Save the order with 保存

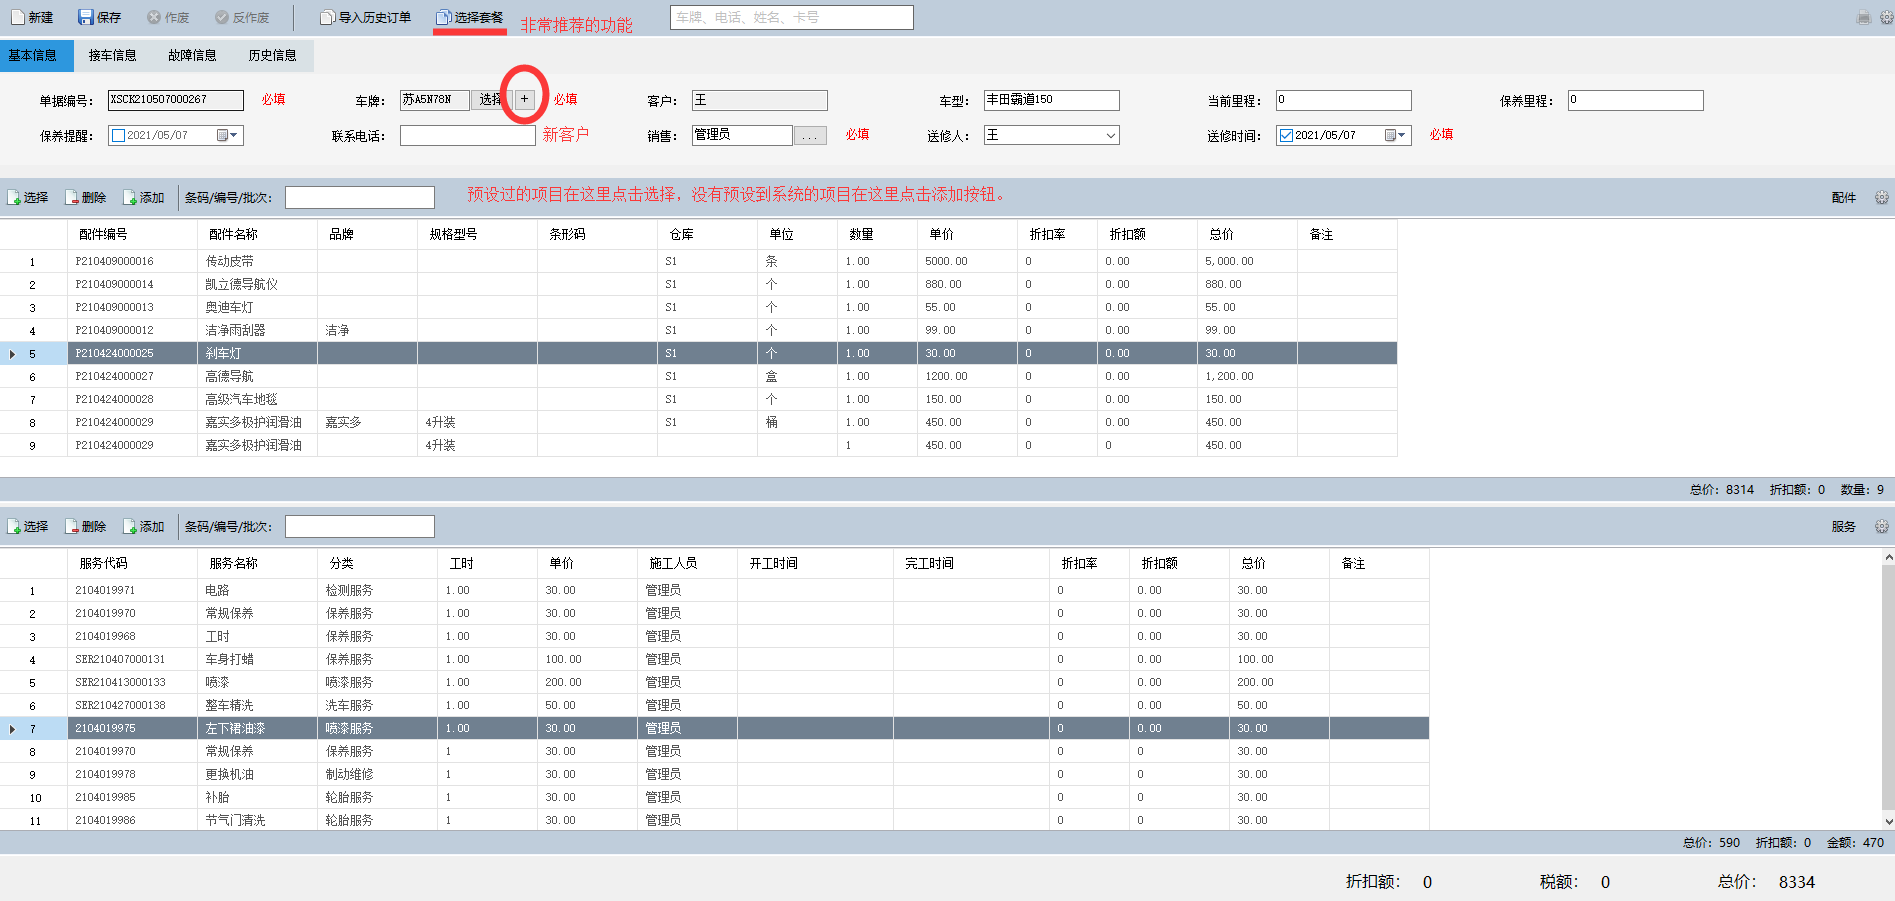tap(99, 17)
